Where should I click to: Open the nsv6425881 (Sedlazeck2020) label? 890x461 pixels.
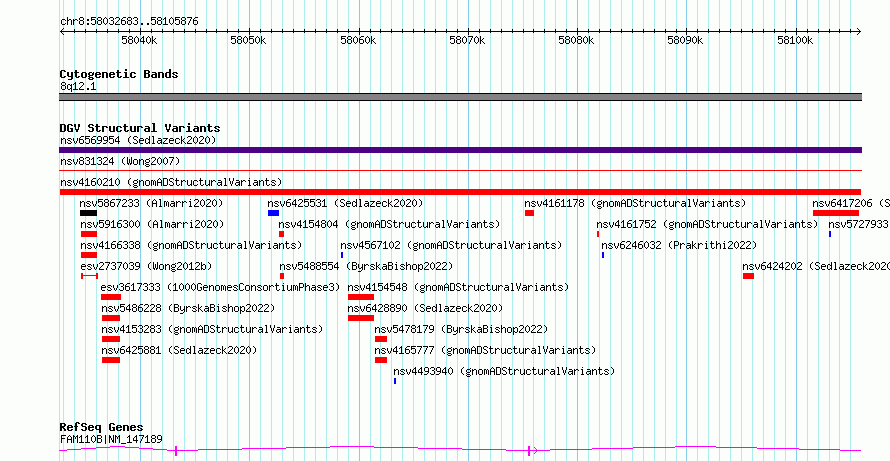179,350
